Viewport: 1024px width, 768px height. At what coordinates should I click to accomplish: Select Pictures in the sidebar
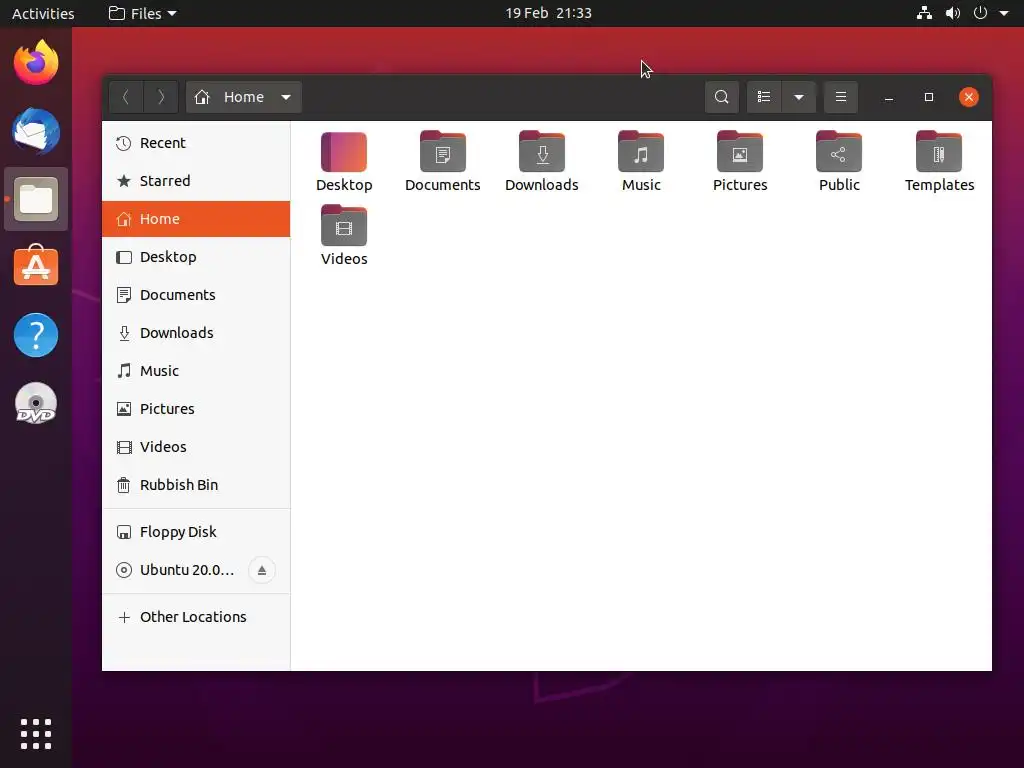(x=196, y=409)
